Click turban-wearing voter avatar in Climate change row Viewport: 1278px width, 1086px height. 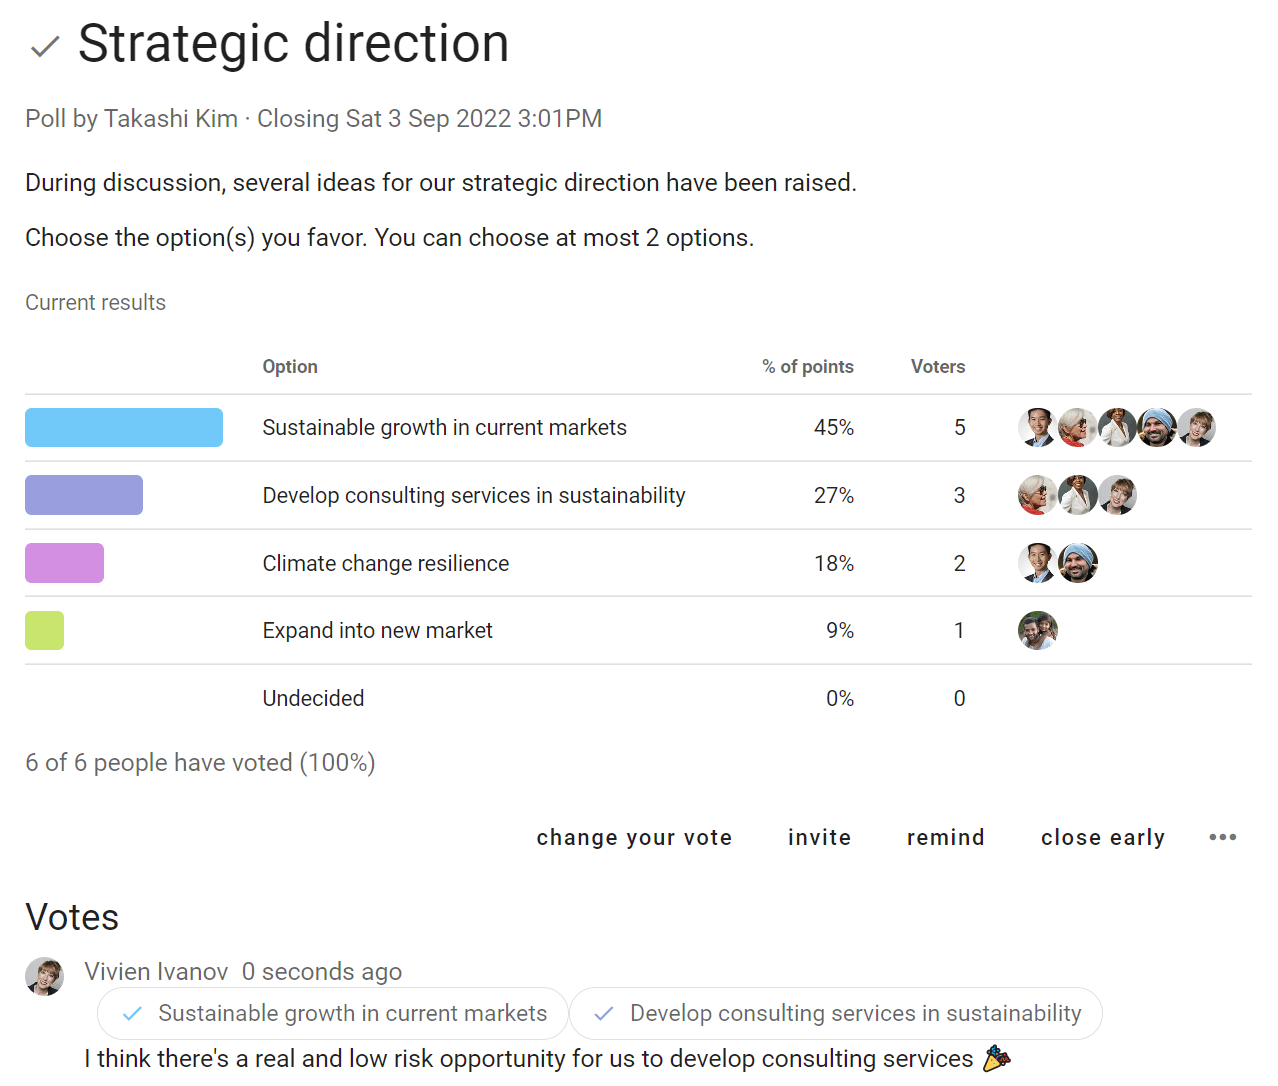(x=1077, y=563)
